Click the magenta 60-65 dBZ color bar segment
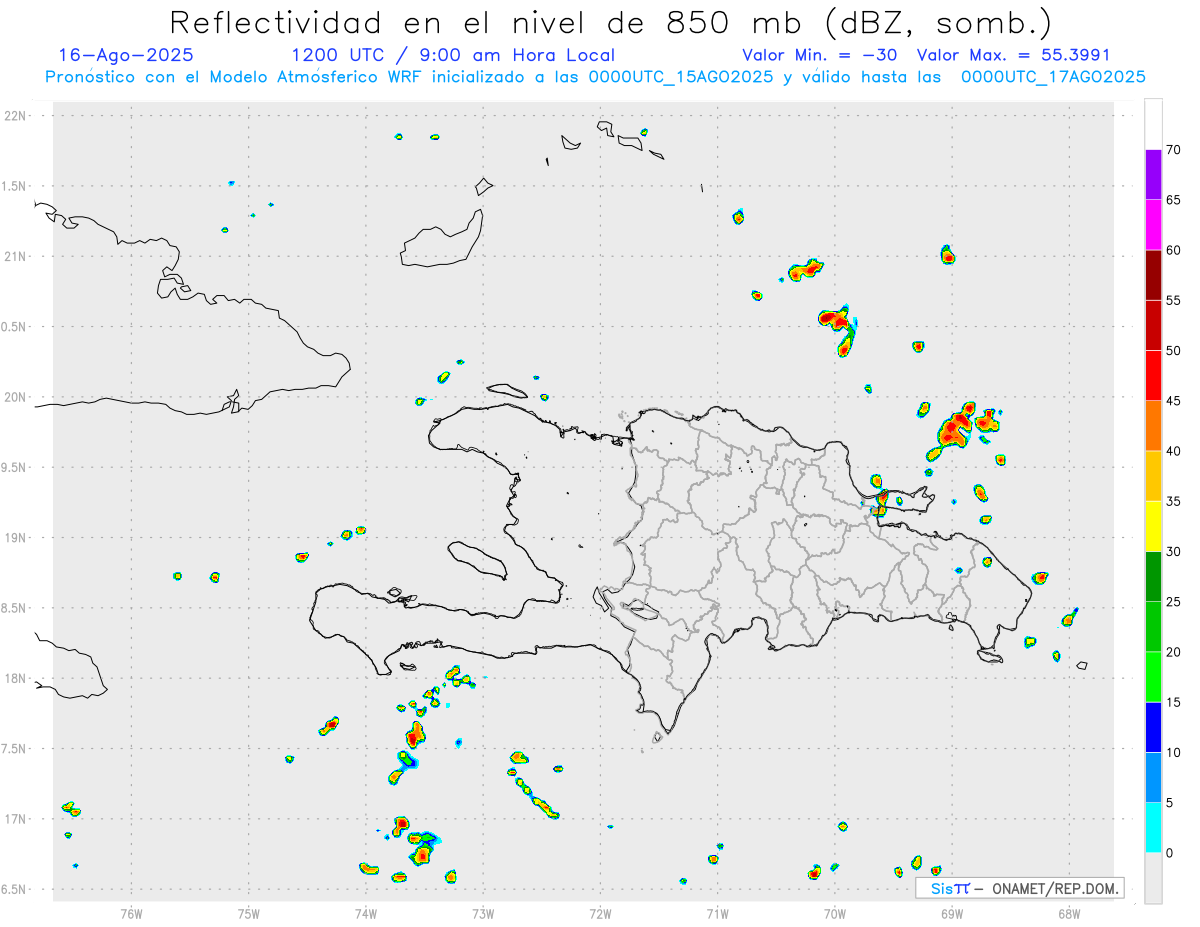The image size is (1200, 927). tap(1153, 224)
